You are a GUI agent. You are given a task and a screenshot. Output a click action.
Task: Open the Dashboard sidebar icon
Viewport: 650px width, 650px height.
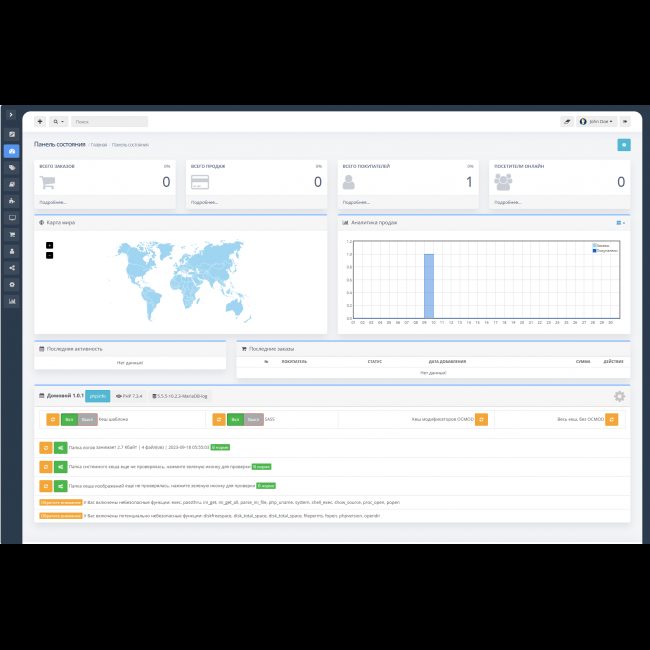pos(11,151)
